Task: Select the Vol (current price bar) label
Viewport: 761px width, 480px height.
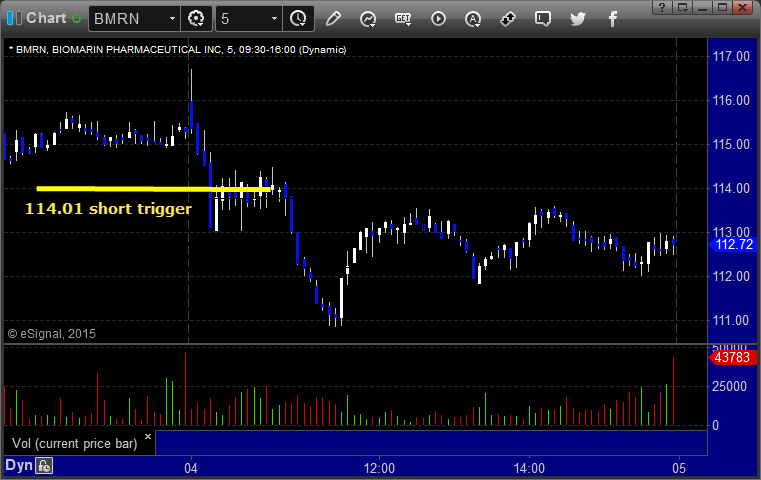Action: (x=75, y=444)
